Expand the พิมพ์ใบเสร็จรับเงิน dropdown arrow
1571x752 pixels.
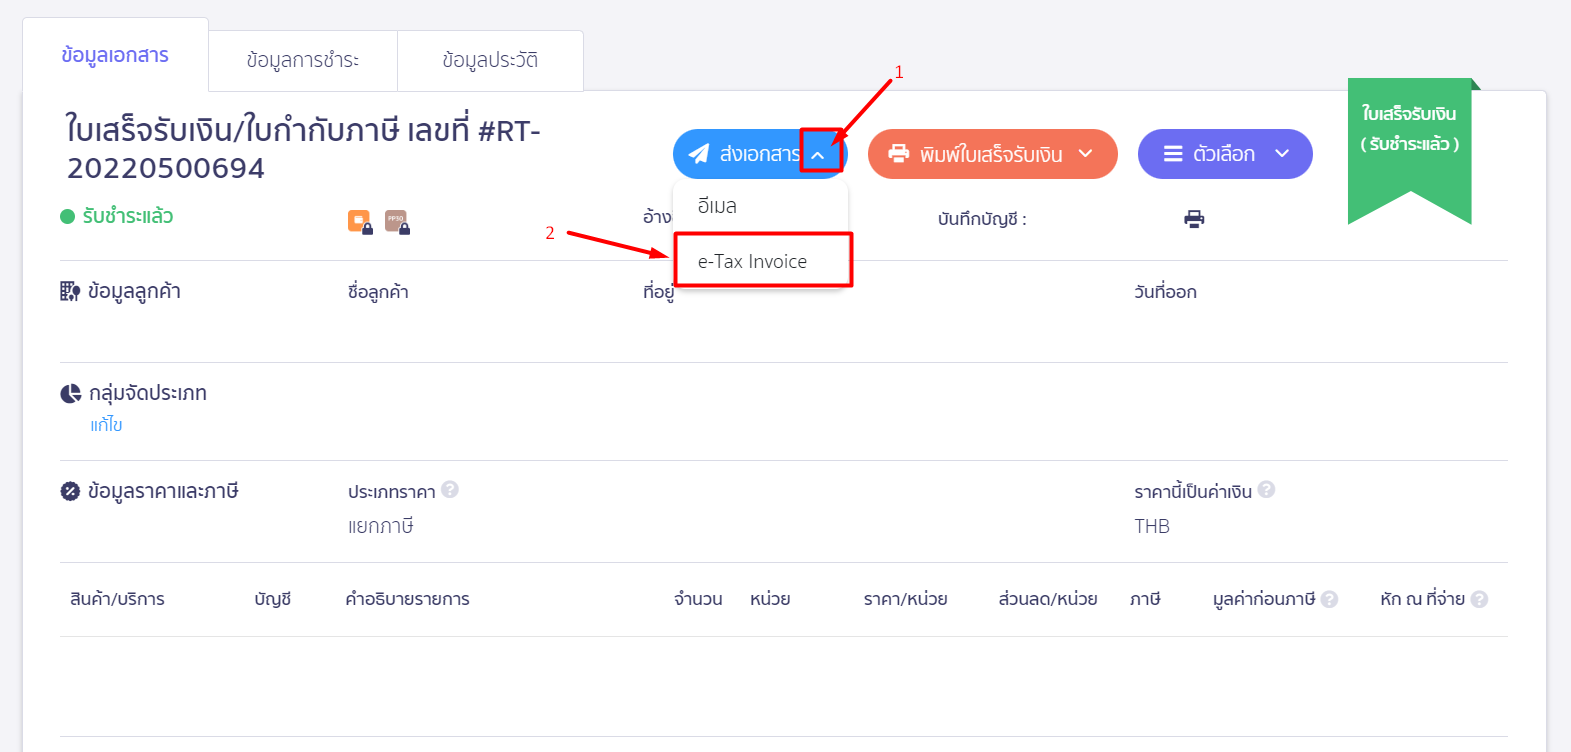pos(1086,154)
